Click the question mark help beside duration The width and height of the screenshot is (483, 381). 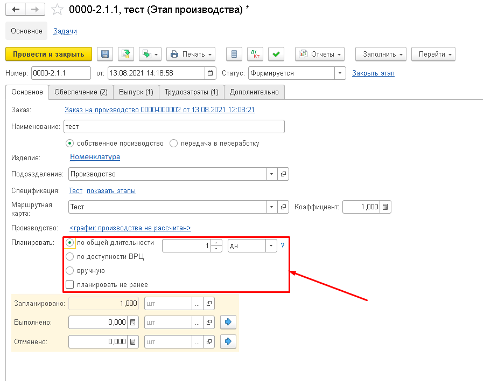pos(283,245)
